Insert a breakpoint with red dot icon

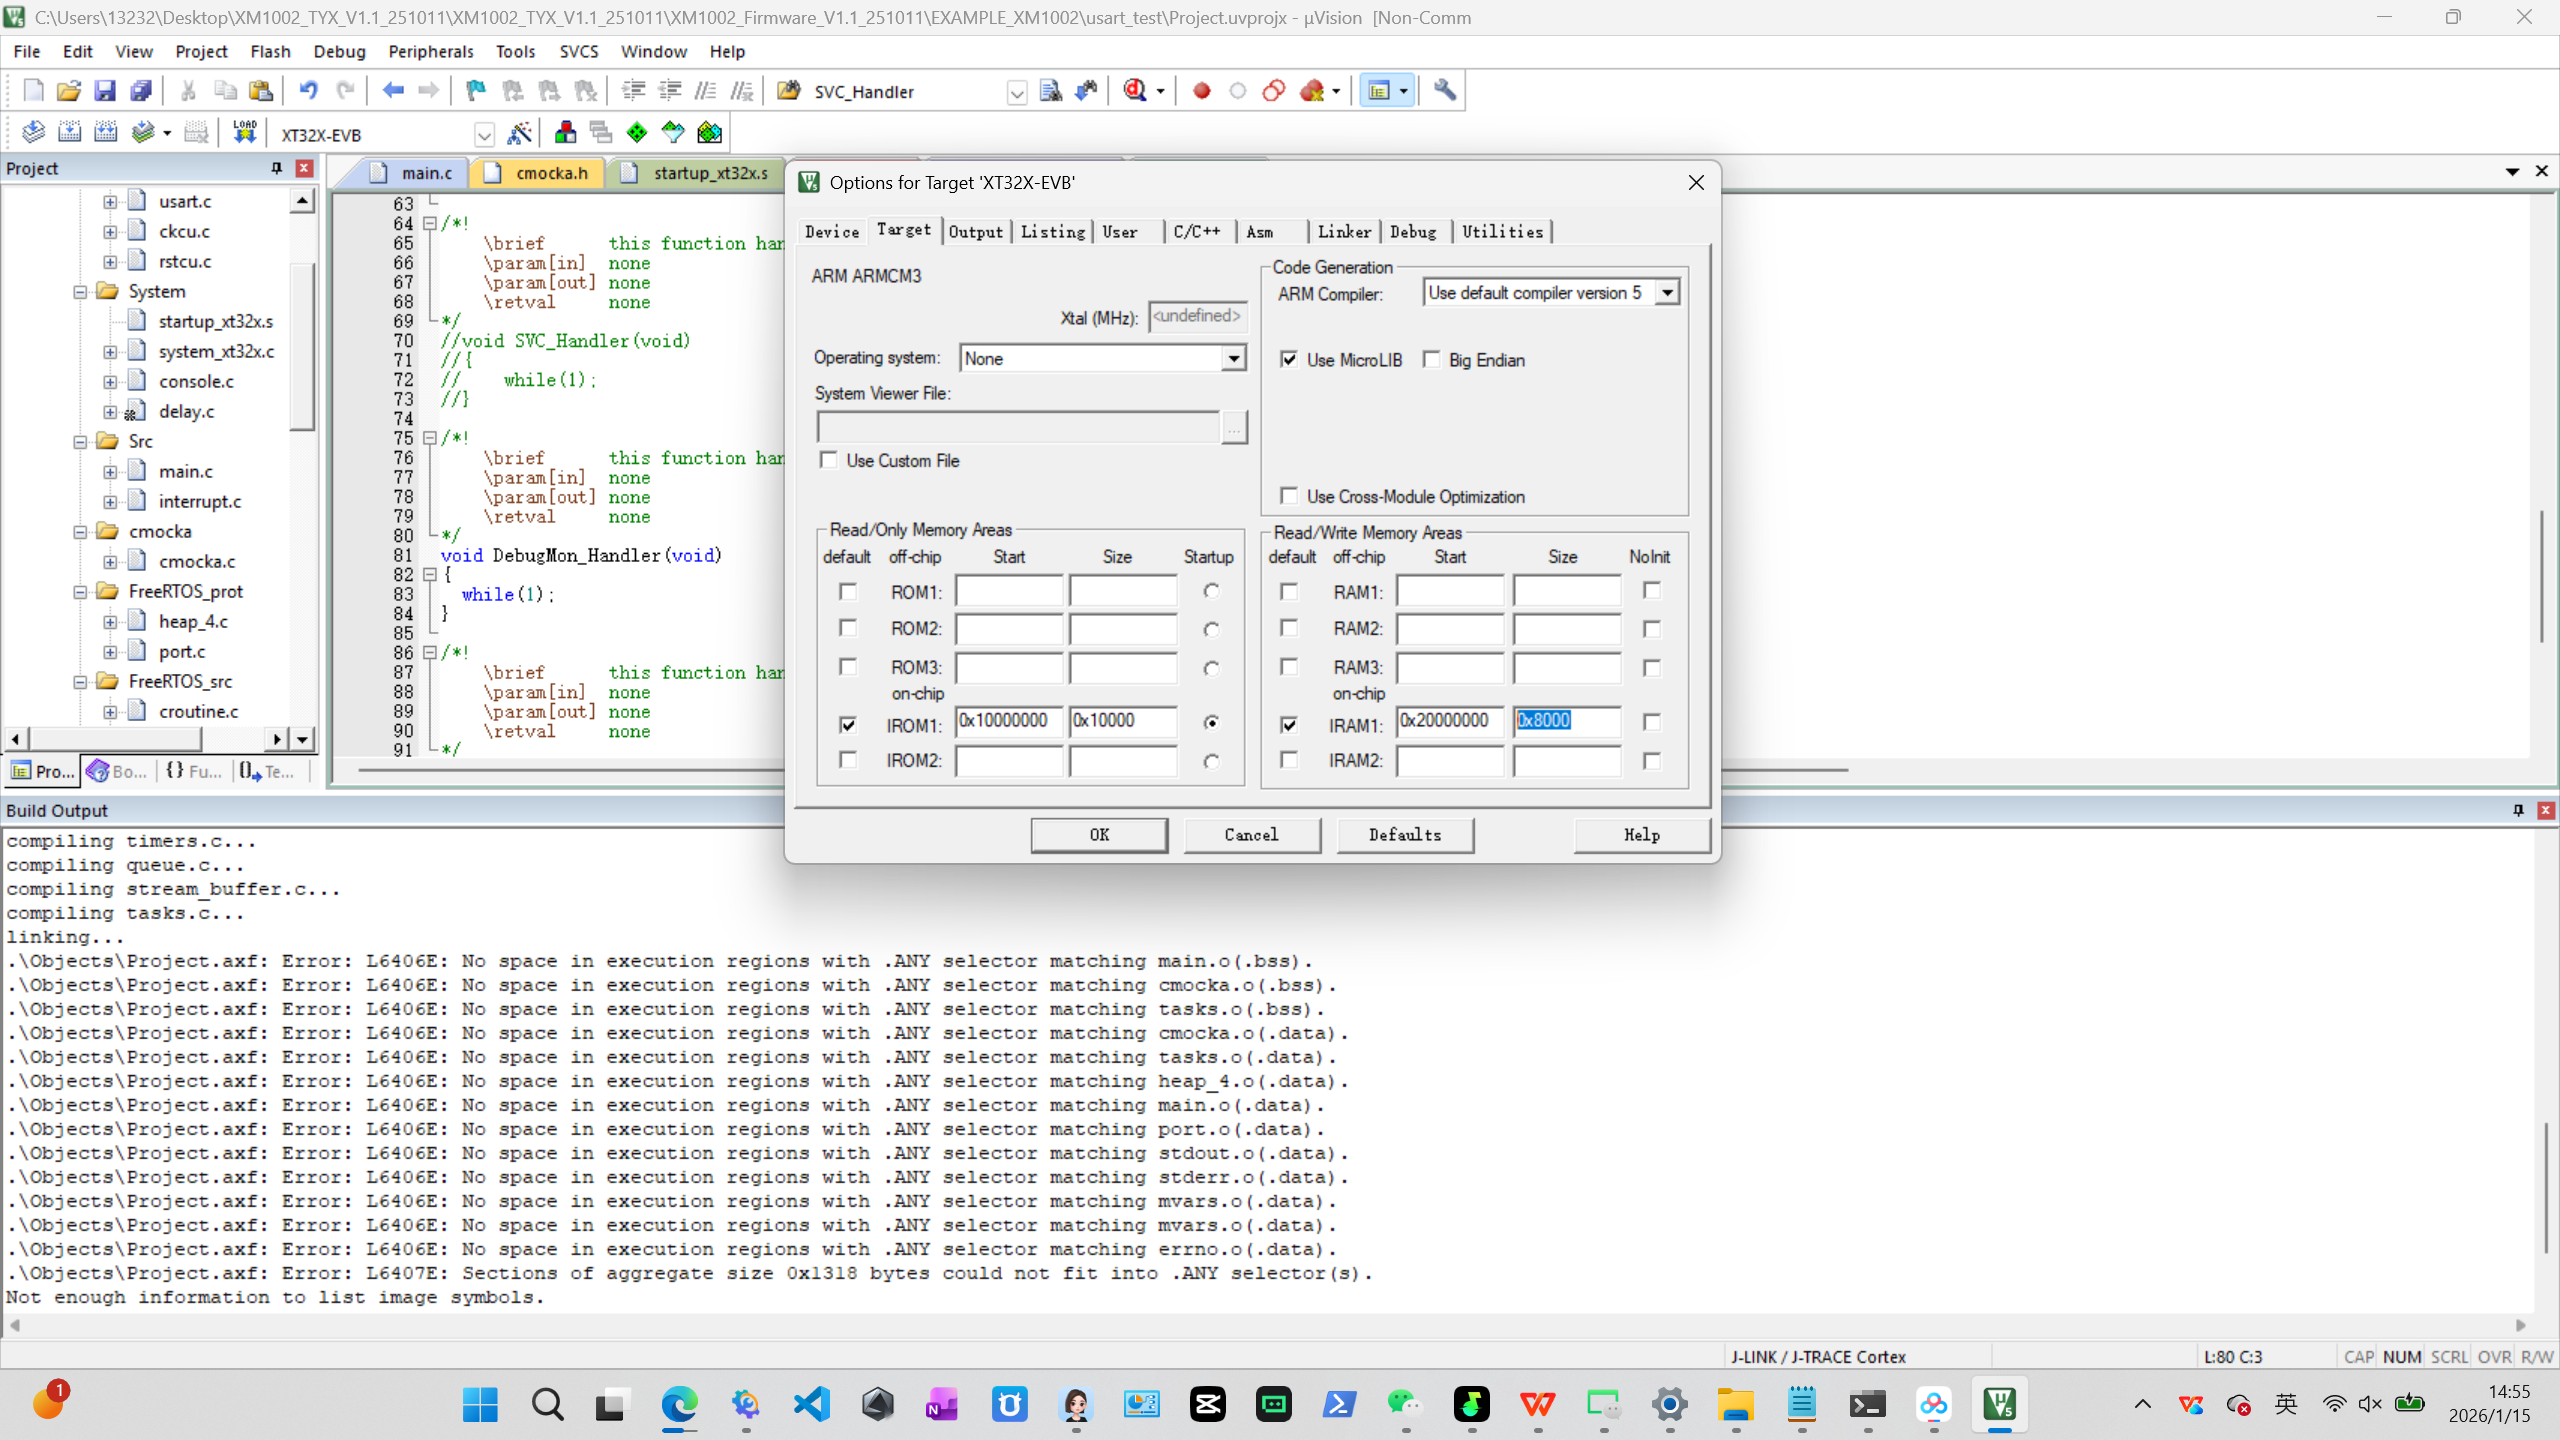click(x=1201, y=91)
